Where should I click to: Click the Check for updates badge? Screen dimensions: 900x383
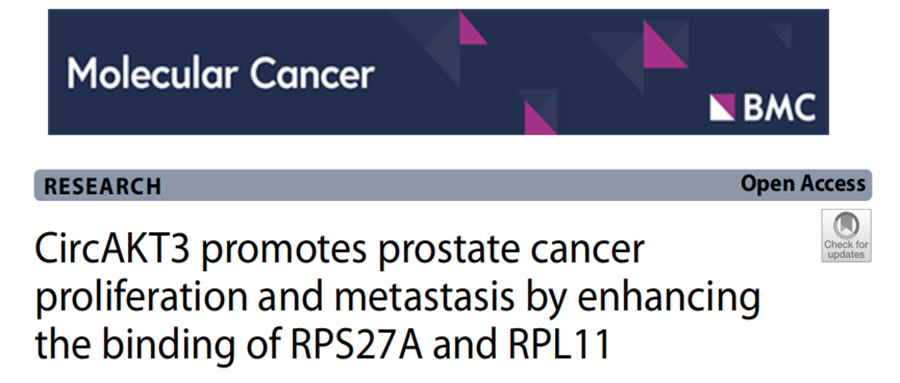click(846, 235)
